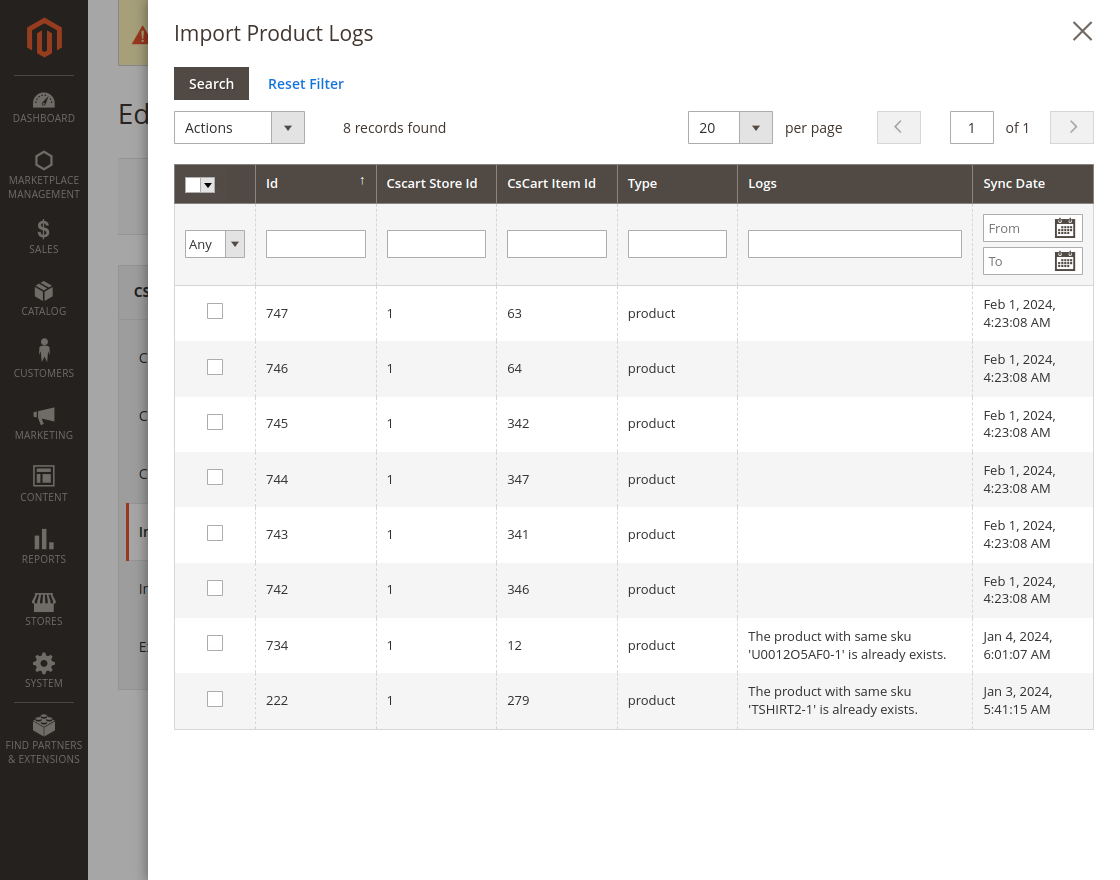Expand the Actions dropdown
The width and height of the screenshot is (1120, 880).
[239, 128]
